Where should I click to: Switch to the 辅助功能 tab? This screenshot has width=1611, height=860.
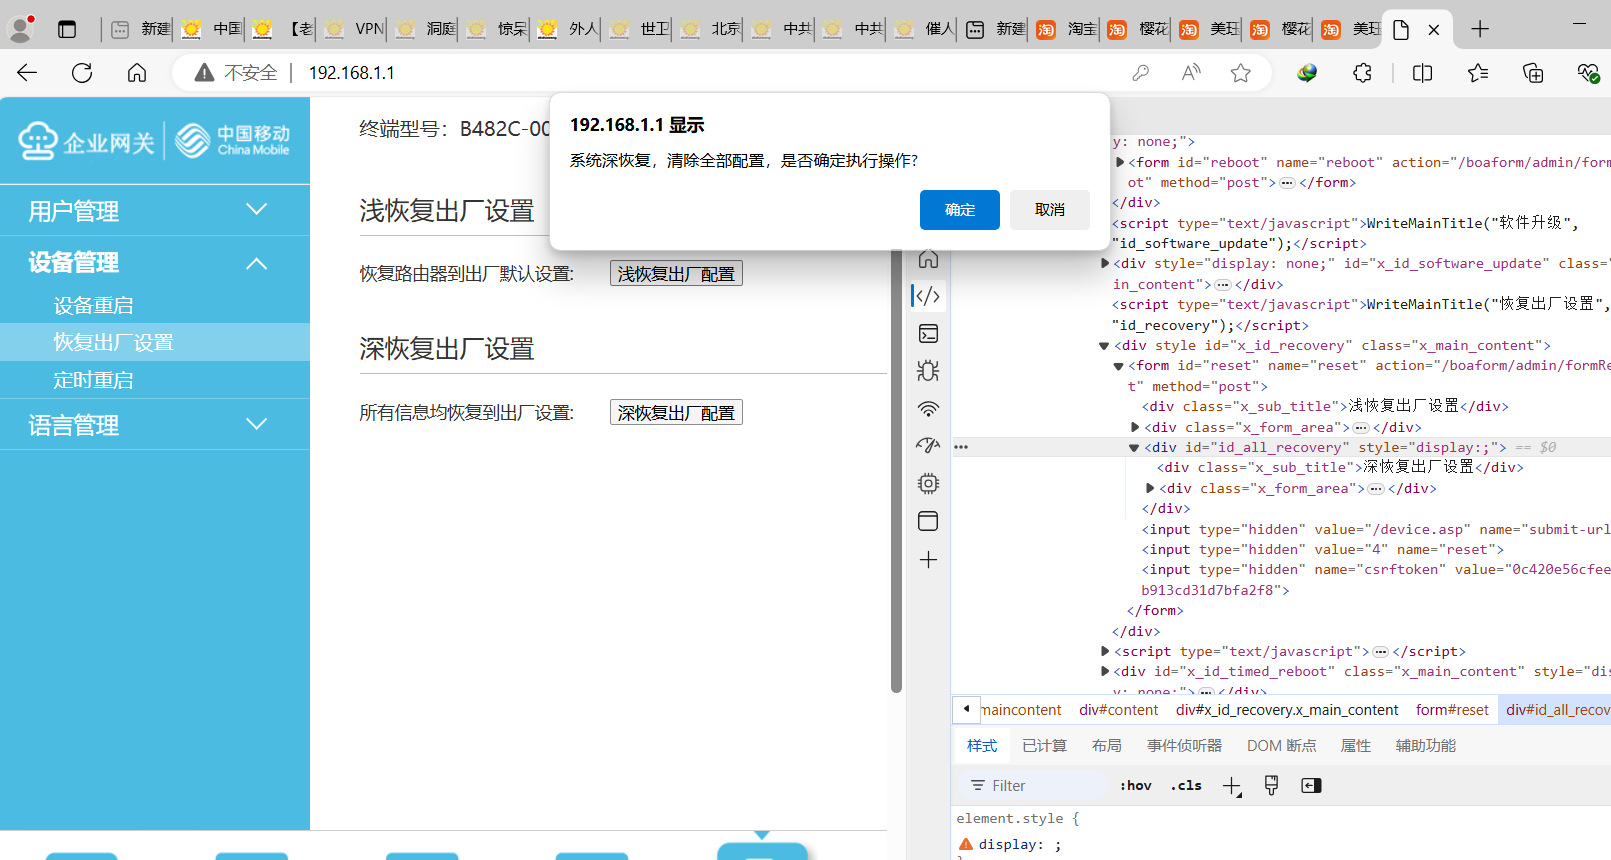(x=1426, y=746)
